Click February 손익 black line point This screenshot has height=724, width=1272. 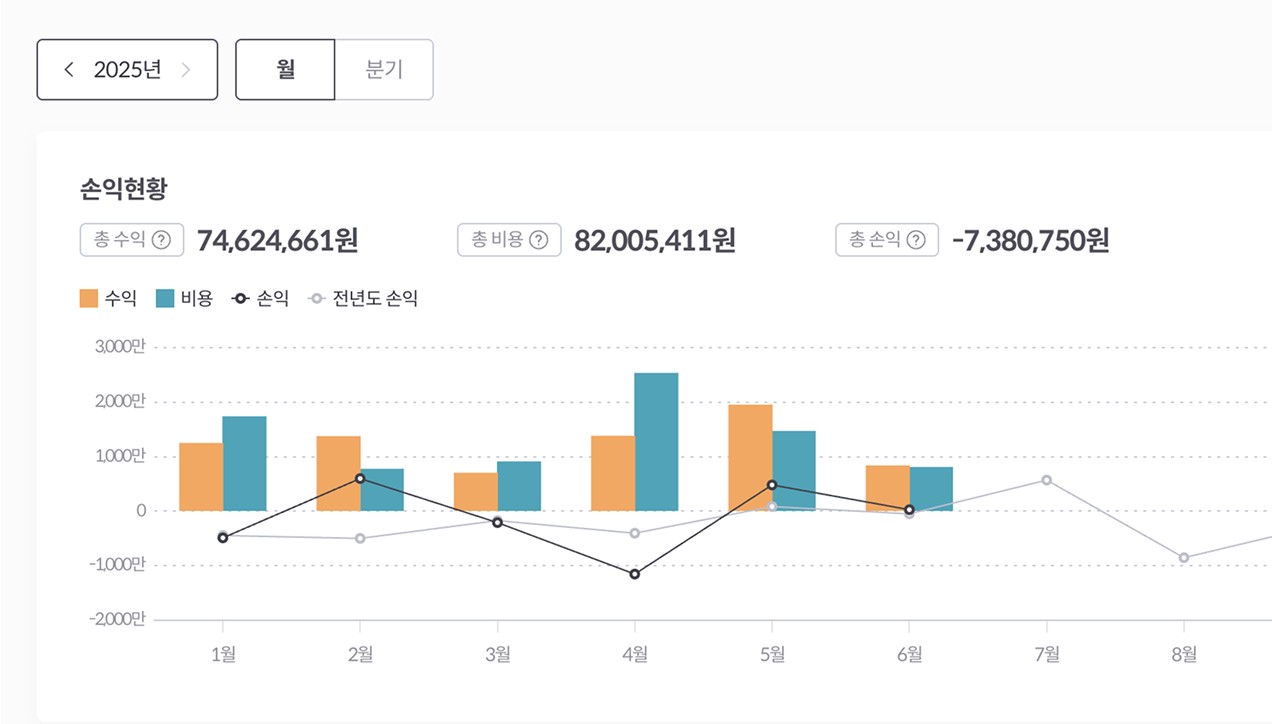pos(360,478)
